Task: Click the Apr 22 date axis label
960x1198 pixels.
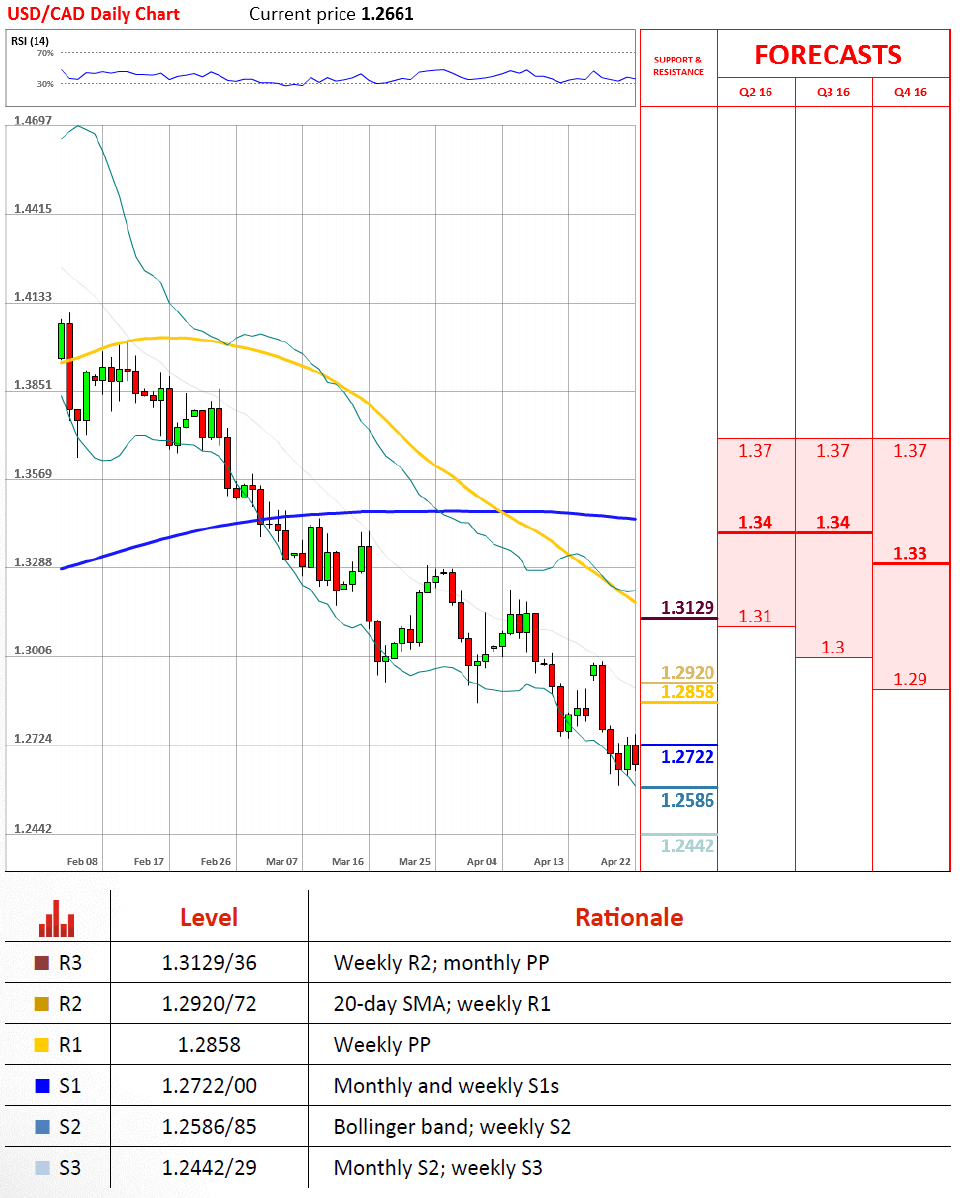Action: (x=615, y=861)
